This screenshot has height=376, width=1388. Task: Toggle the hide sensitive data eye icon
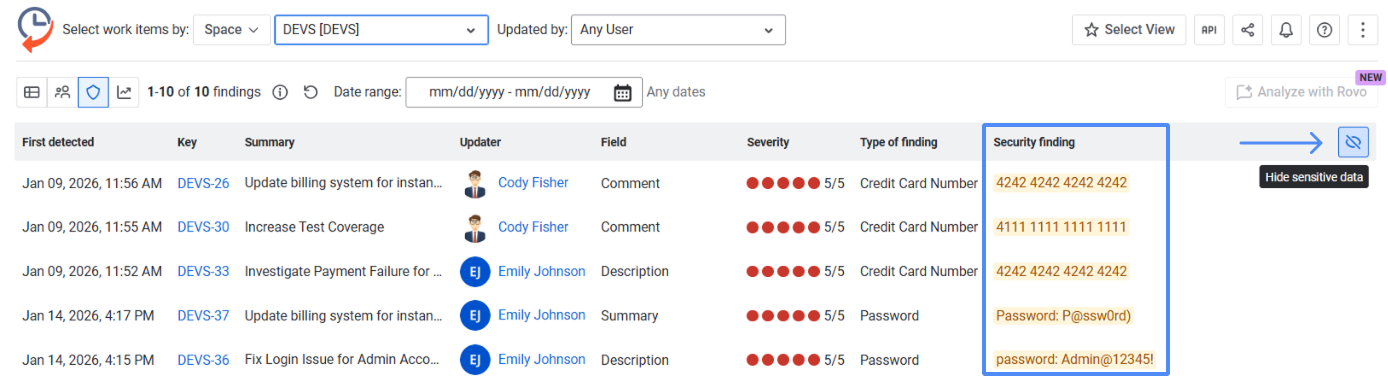(1353, 142)
